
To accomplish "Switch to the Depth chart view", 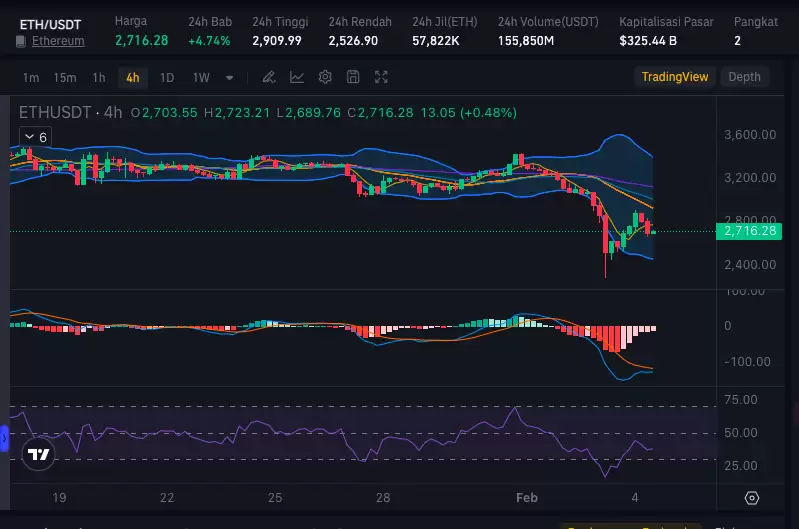I will (744, 77).
